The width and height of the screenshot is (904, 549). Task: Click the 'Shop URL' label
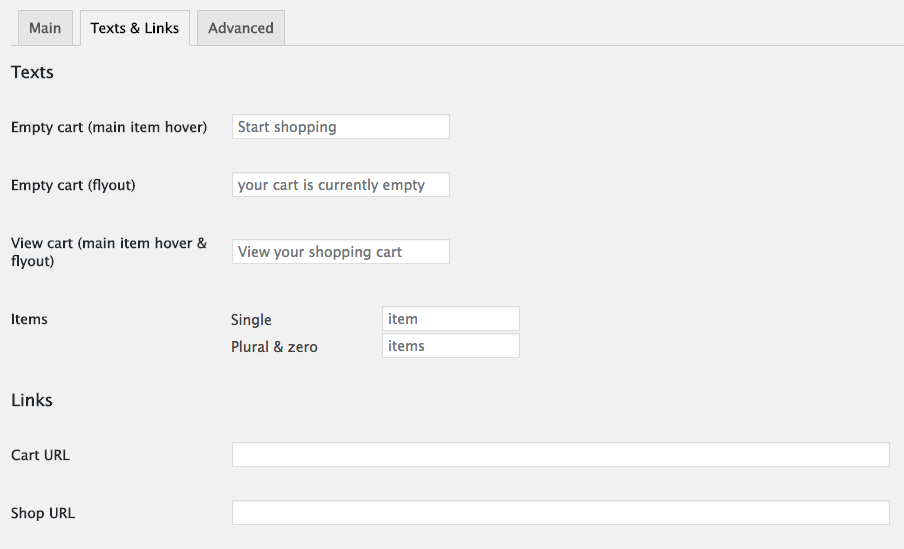43,513
